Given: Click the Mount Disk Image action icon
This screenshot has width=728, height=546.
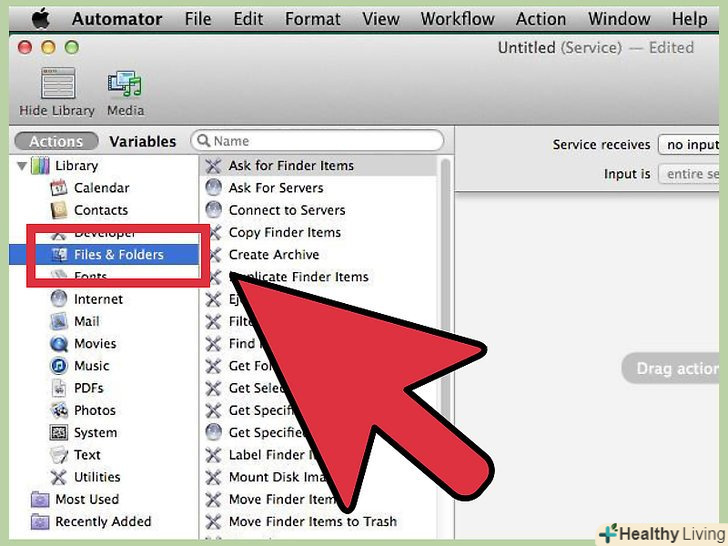Looking at the screenshot, I should [213, 477].
